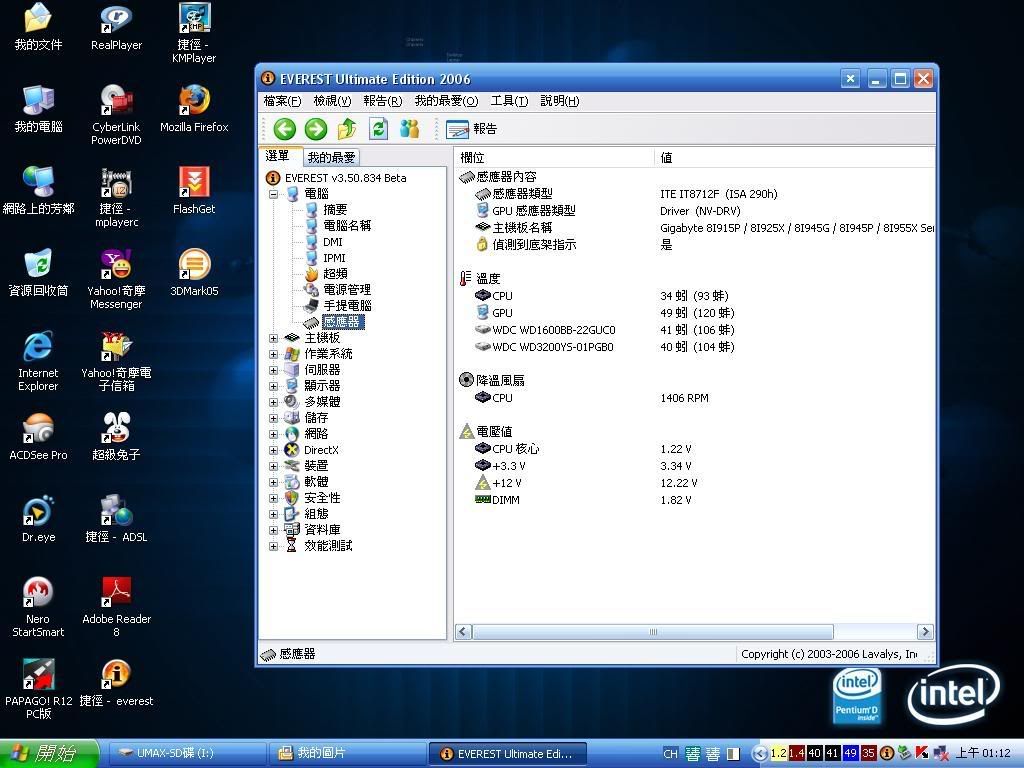This screenshot has width=1024, height=768.
Task: Click the green Back arrow toolbar icon
Action: [x=285, y=129]
